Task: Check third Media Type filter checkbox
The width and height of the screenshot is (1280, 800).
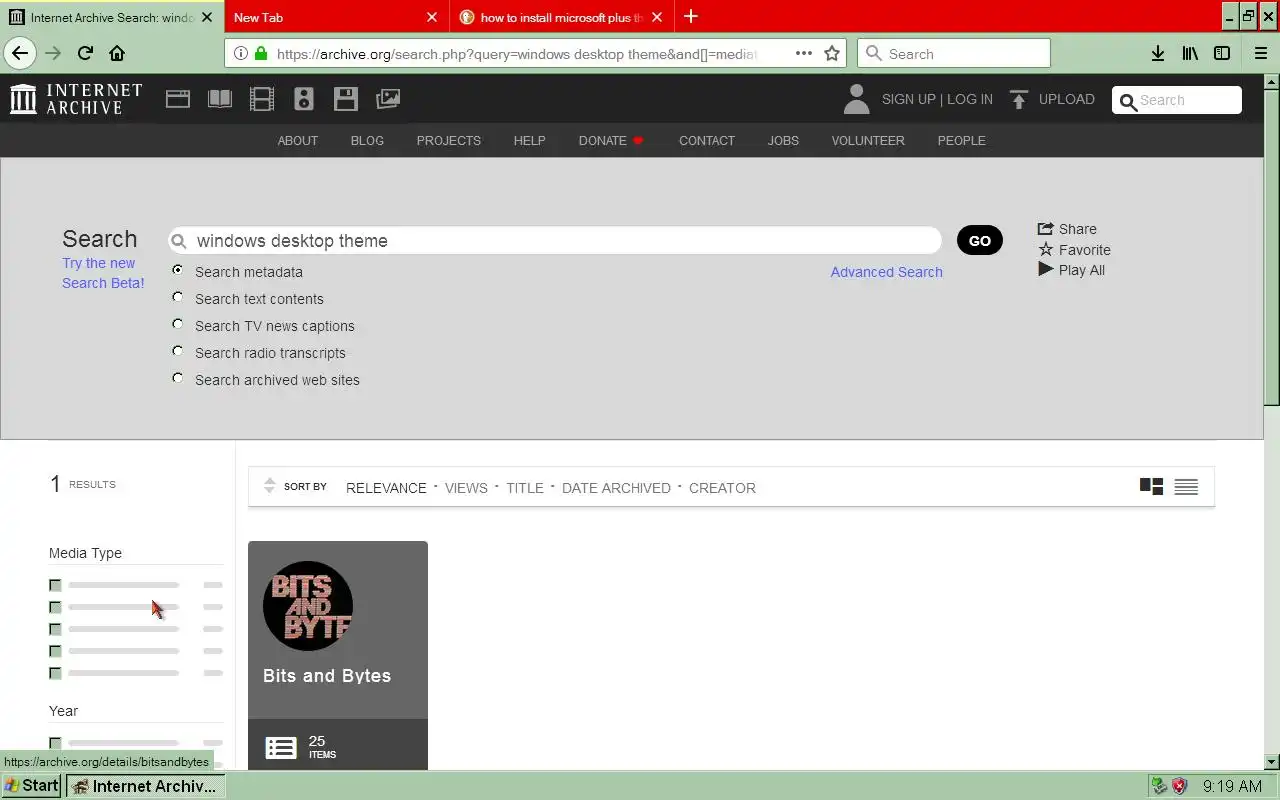Action: (x=55, y=629)
